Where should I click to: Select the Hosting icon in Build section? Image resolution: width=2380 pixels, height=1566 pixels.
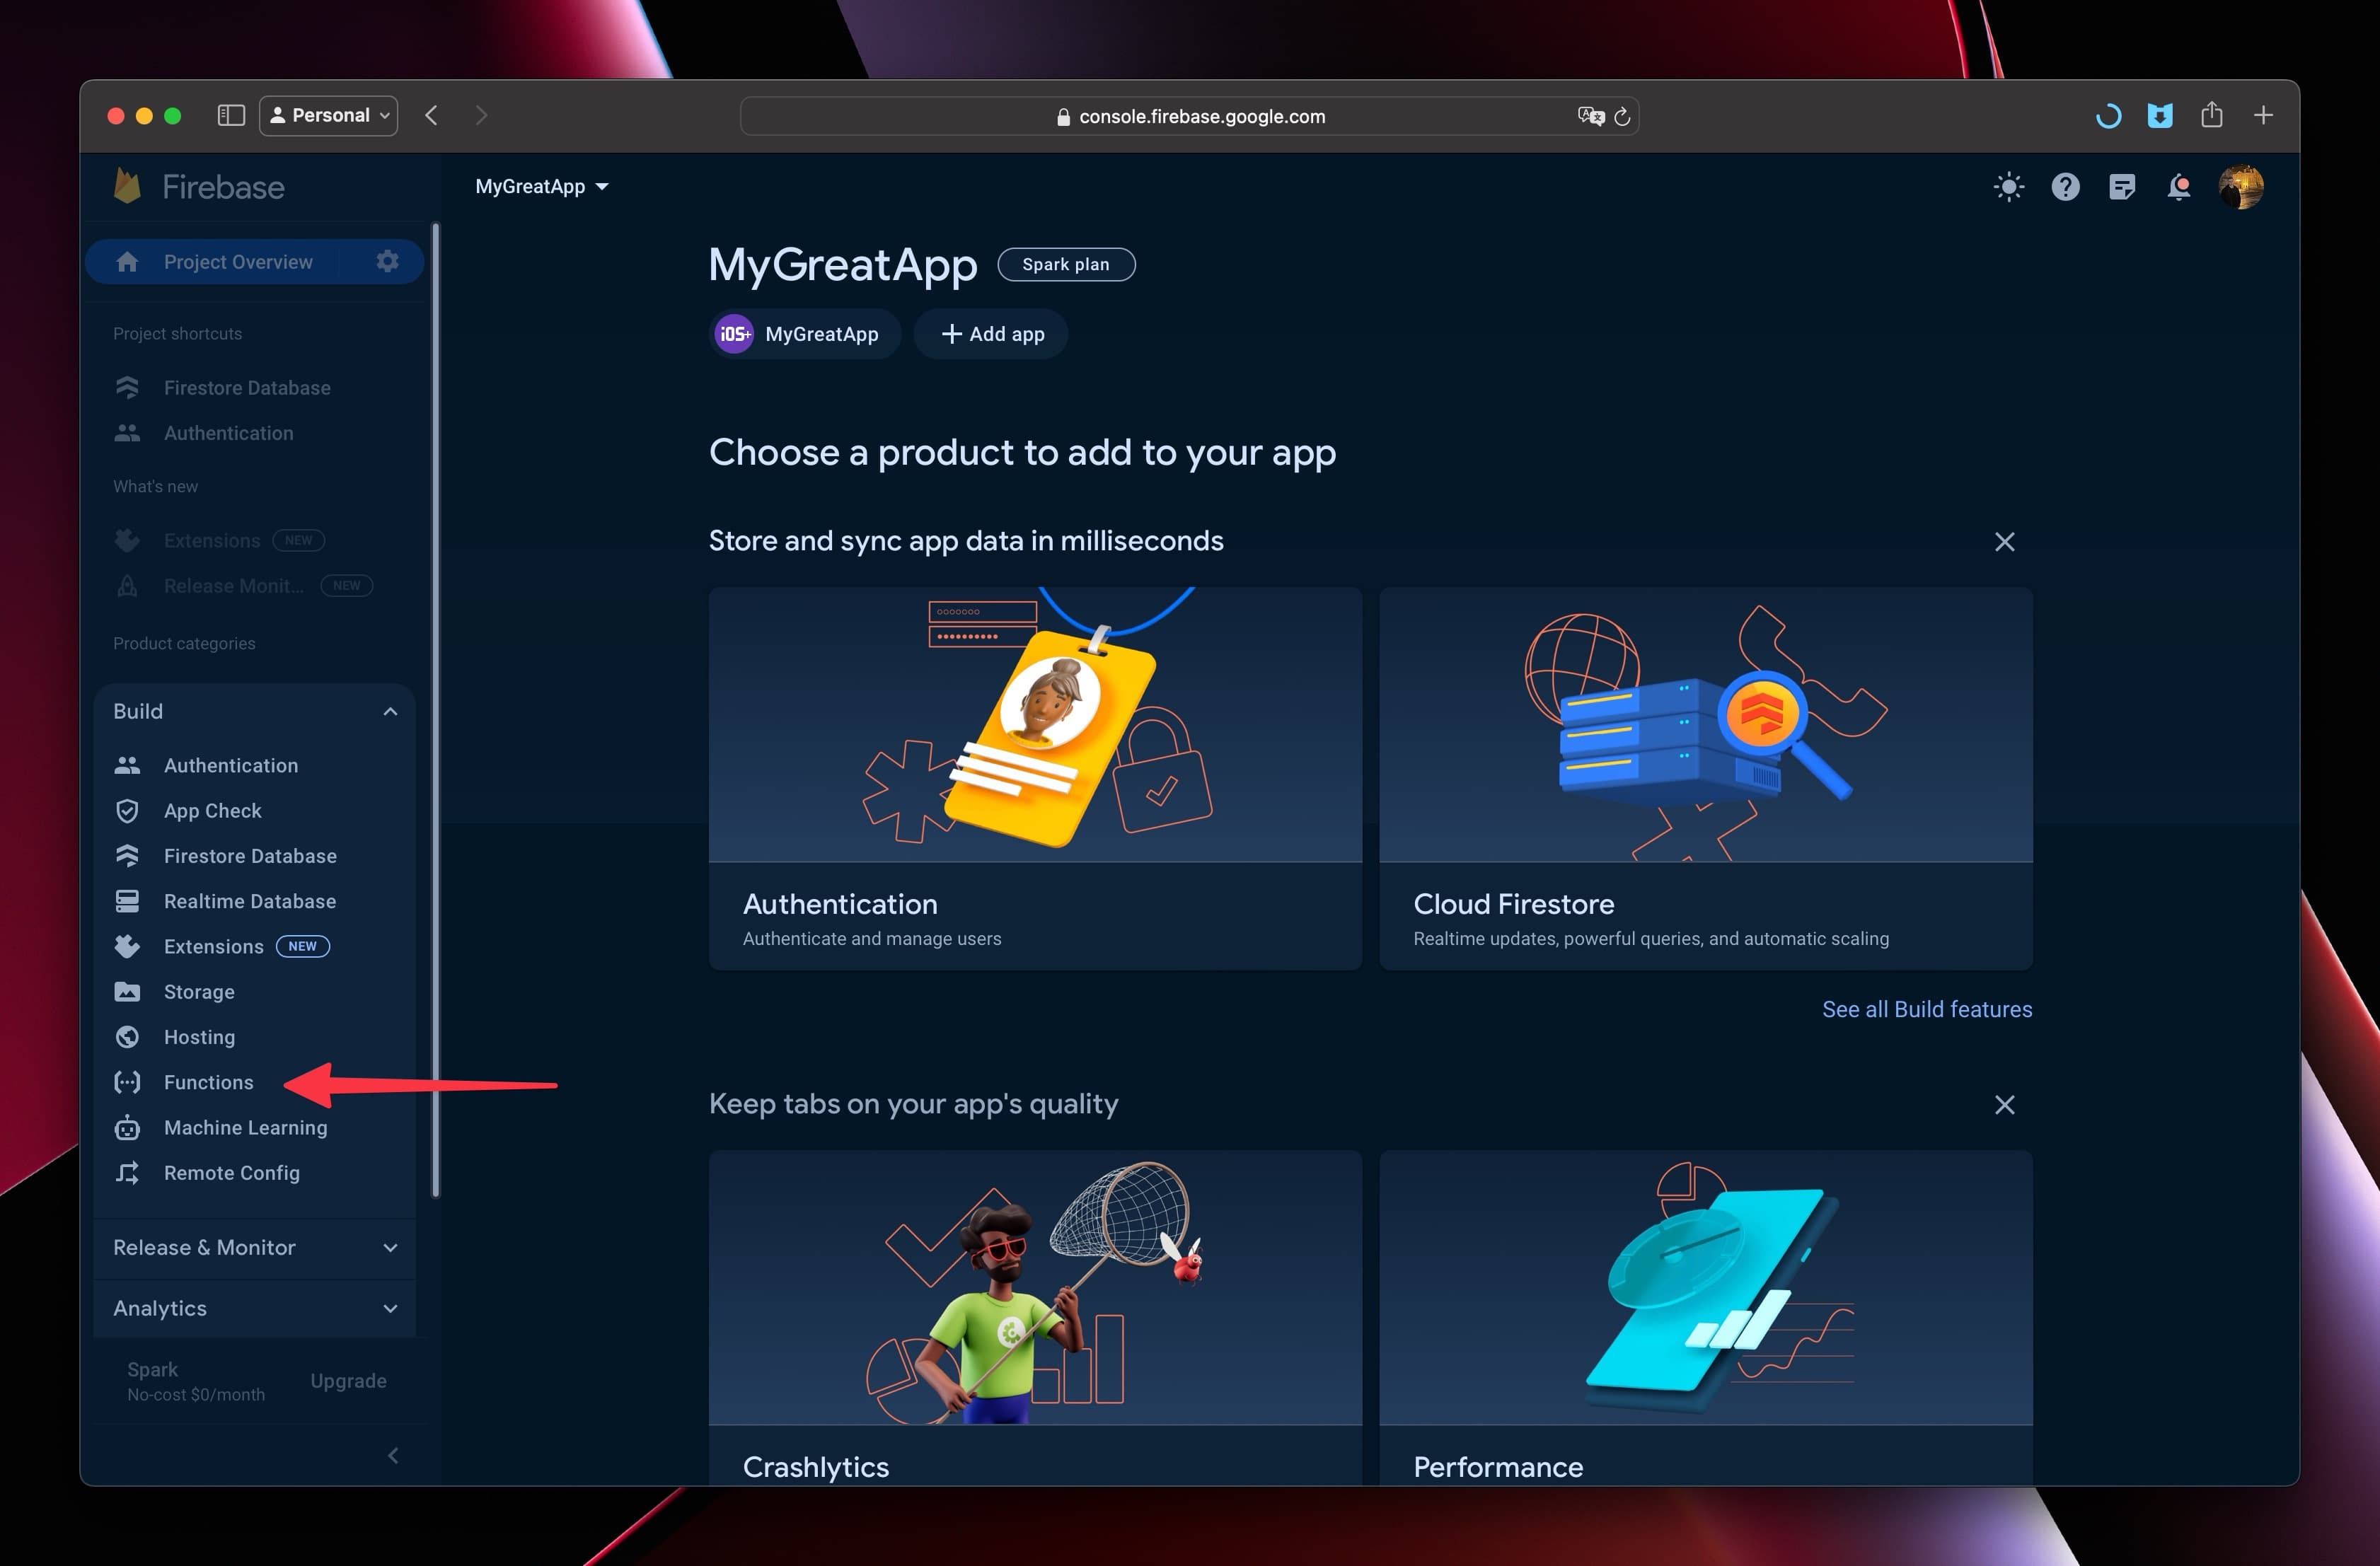(131, 1036)
